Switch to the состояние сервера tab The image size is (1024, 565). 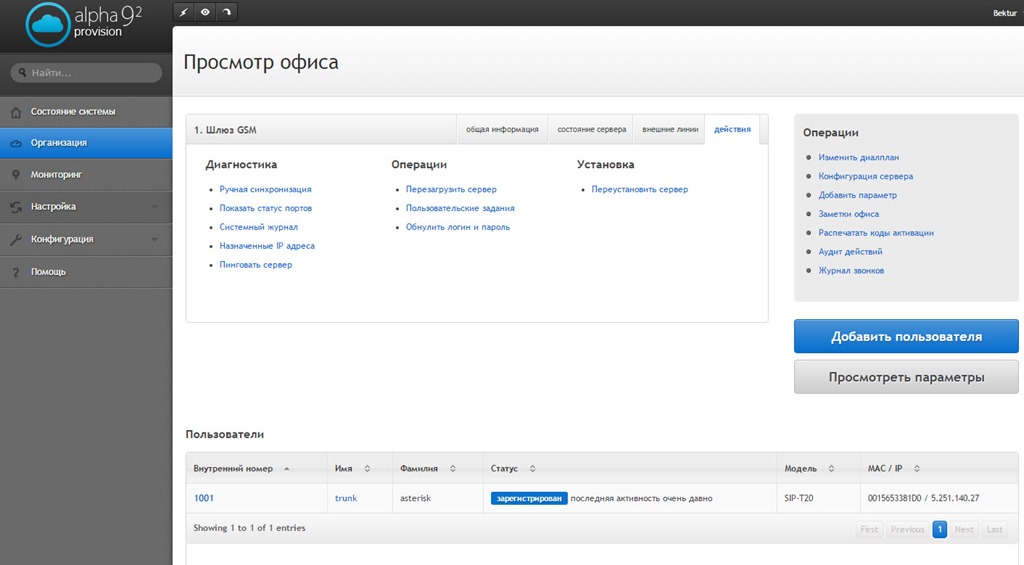click(x=592, y=129)
